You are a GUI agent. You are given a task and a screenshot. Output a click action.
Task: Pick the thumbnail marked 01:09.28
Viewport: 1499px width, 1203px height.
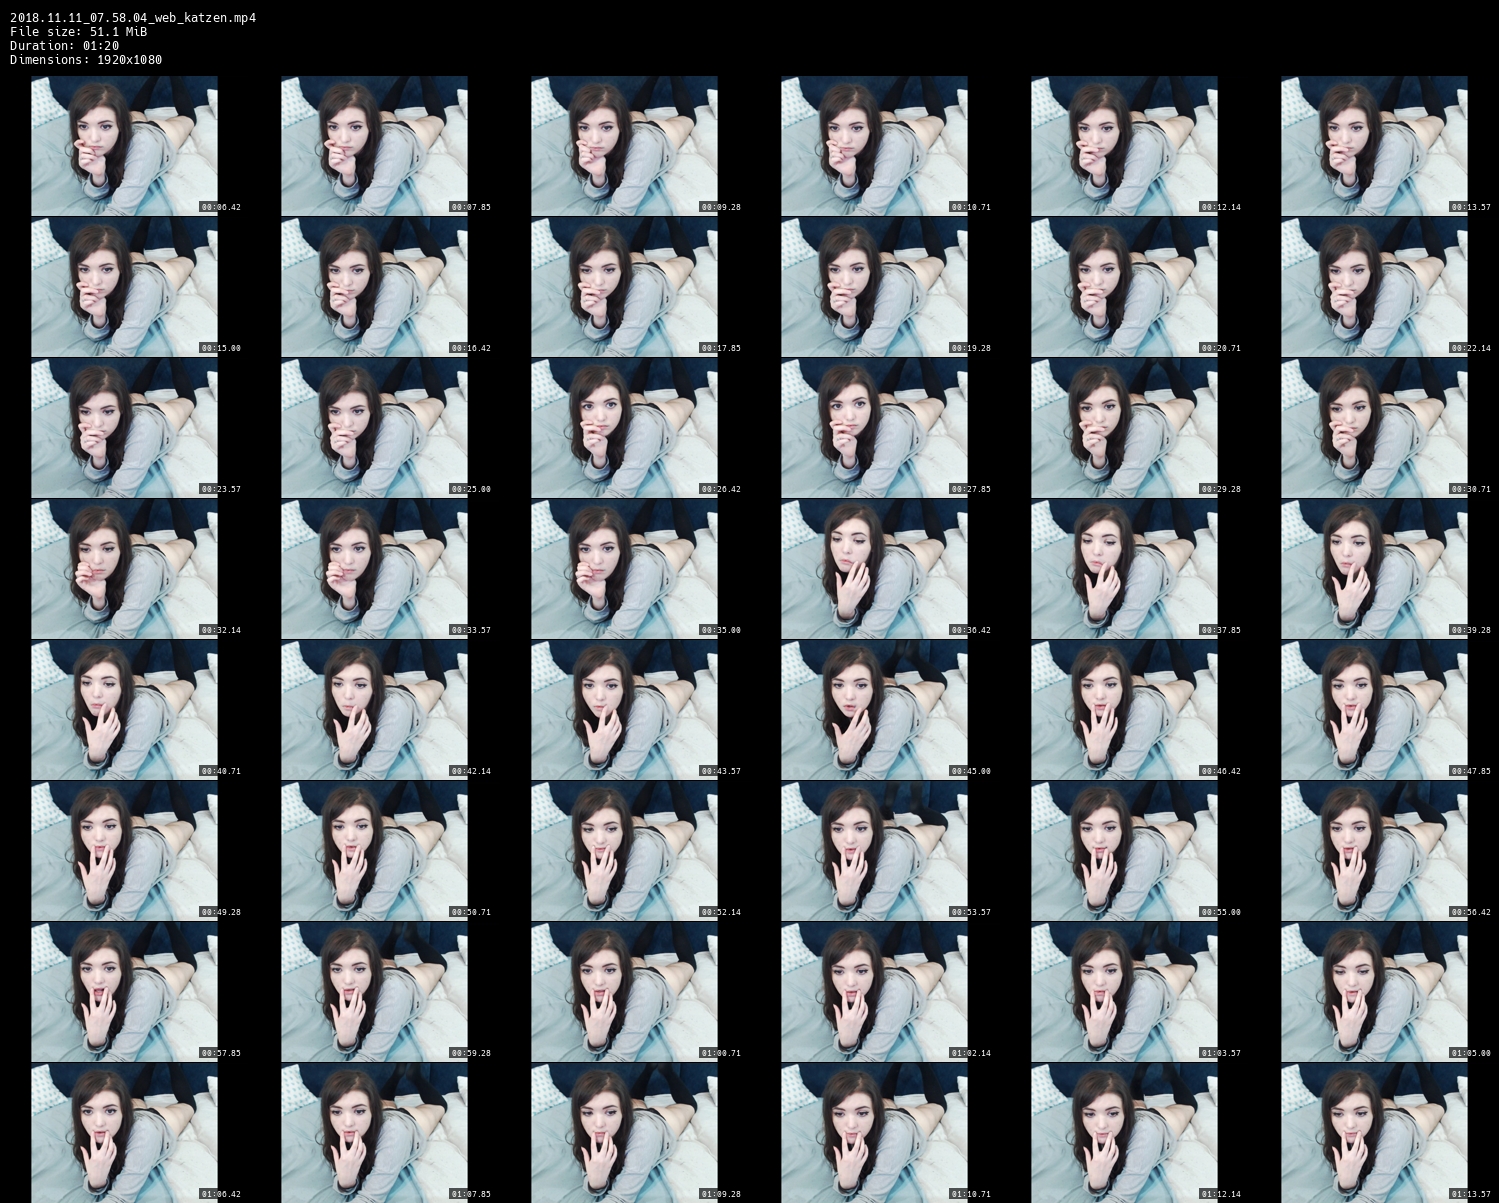click(625, 1133)
